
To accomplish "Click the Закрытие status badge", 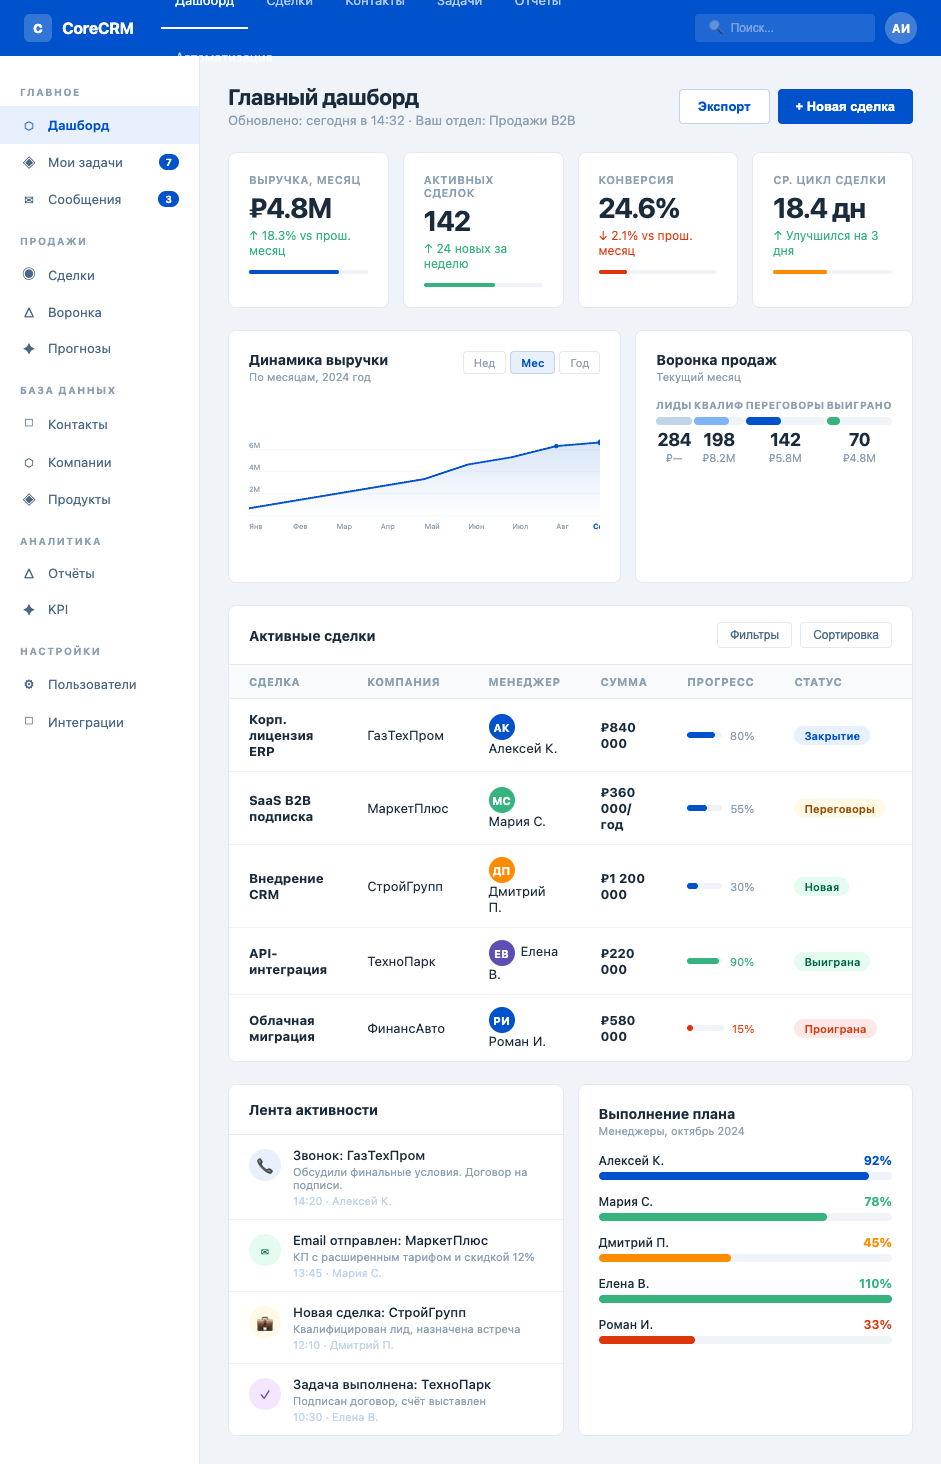I will pyautogui.click(x=832, y=736).
